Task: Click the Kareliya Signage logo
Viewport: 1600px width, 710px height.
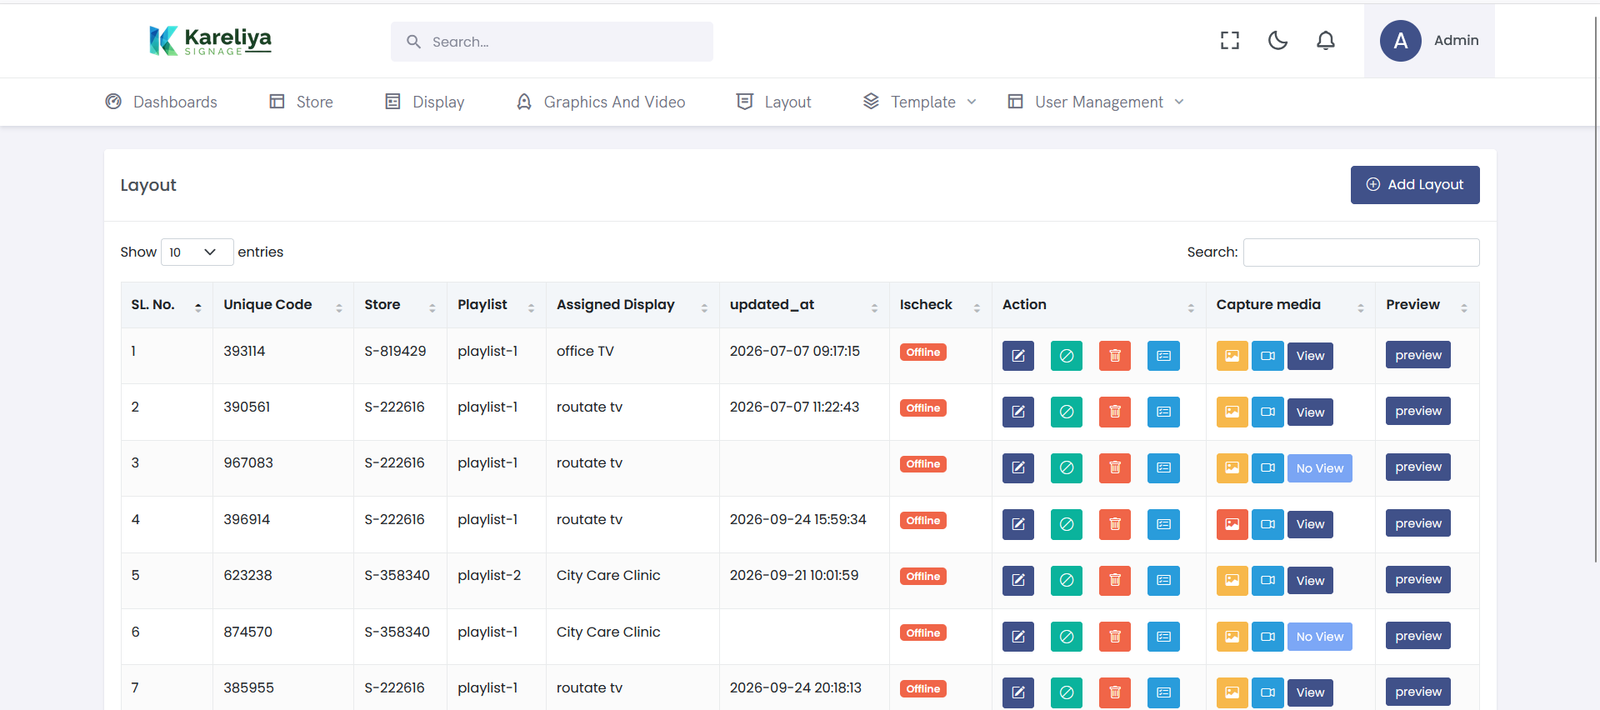Action: (210, 40)
